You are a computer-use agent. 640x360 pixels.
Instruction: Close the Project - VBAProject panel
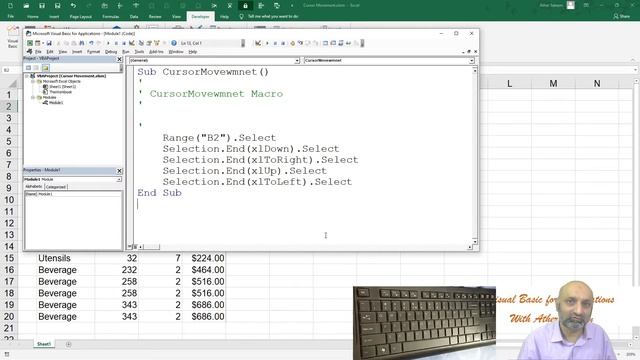click(119, 59)
